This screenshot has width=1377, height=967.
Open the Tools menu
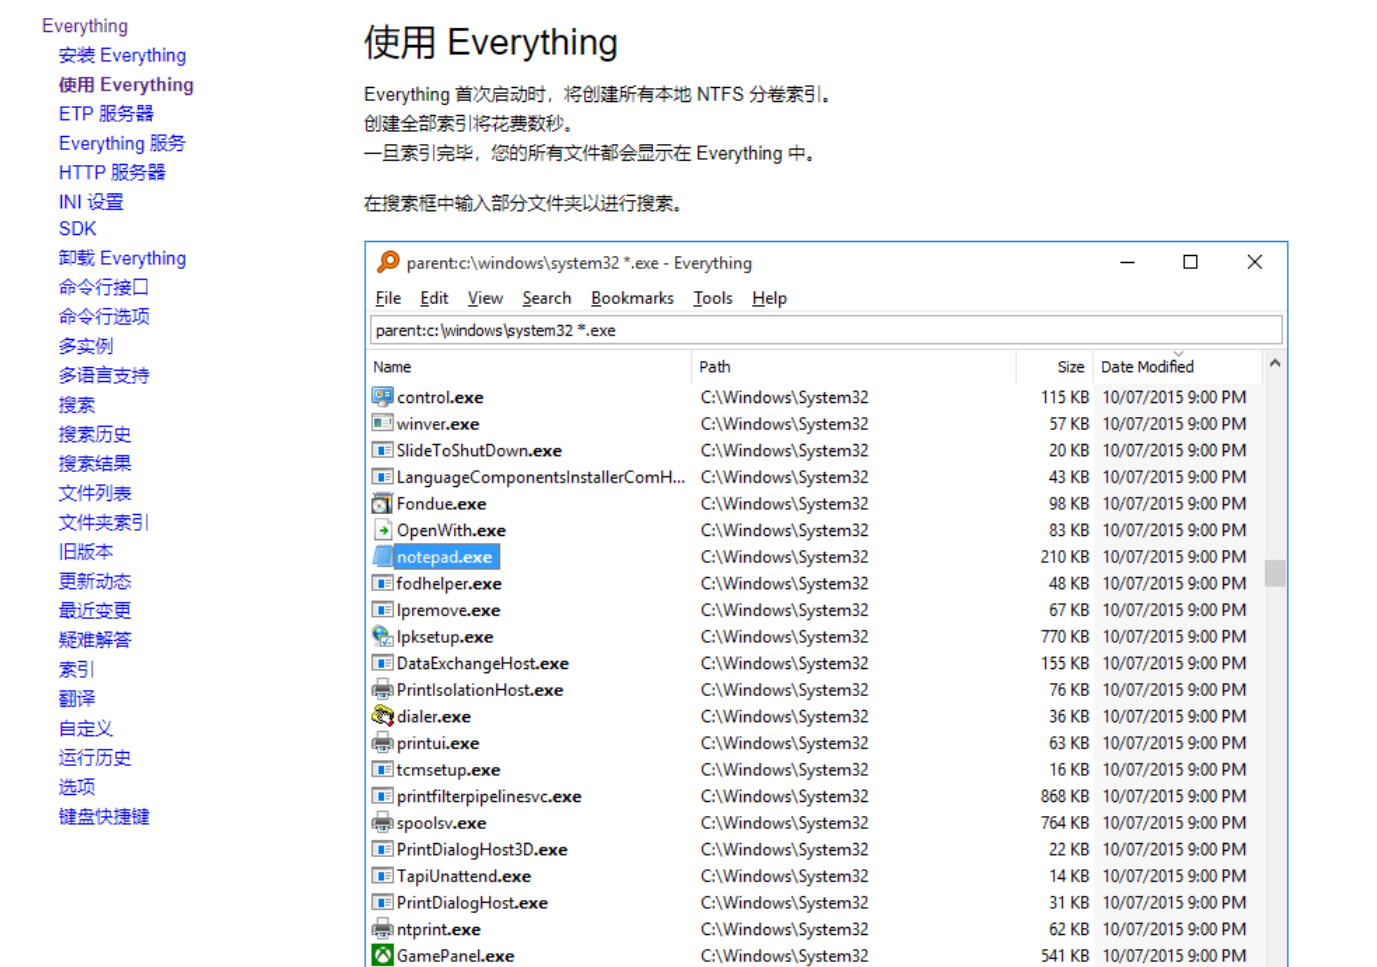(713, 298)
